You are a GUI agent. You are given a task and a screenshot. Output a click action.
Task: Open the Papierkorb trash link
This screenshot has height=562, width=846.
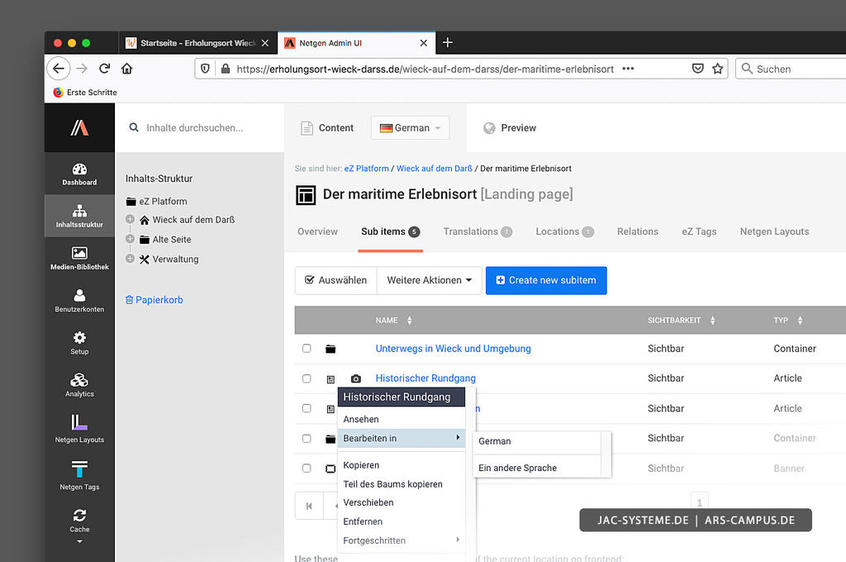point(154,300)
